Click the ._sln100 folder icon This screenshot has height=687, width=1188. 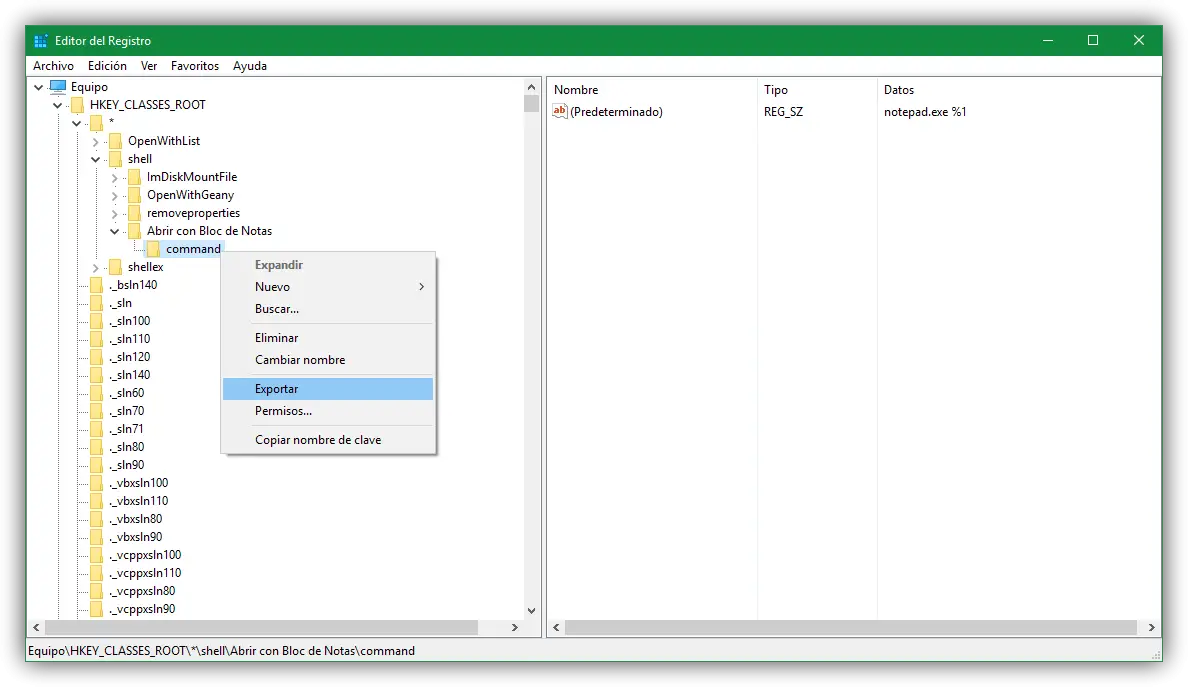[96, 321]
